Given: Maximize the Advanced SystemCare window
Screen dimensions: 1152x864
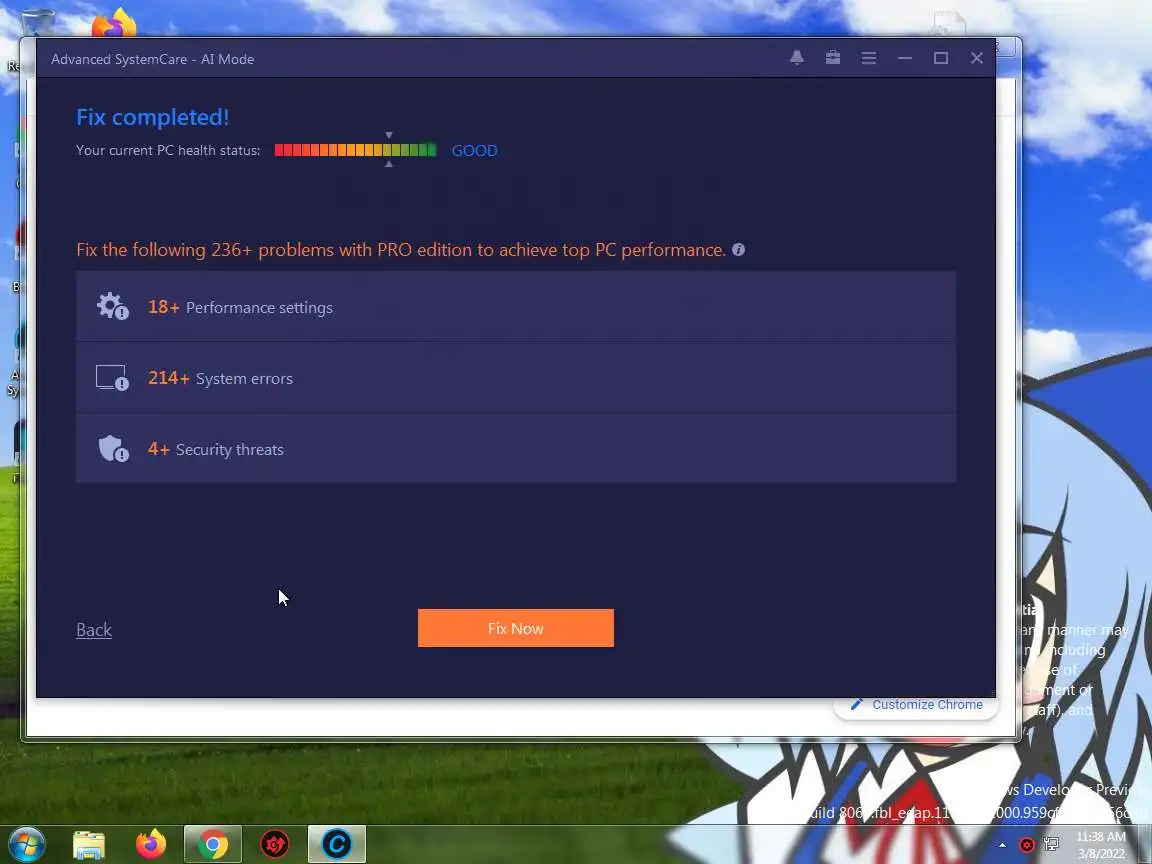Looking at the screenshot, I should [940, 58].
